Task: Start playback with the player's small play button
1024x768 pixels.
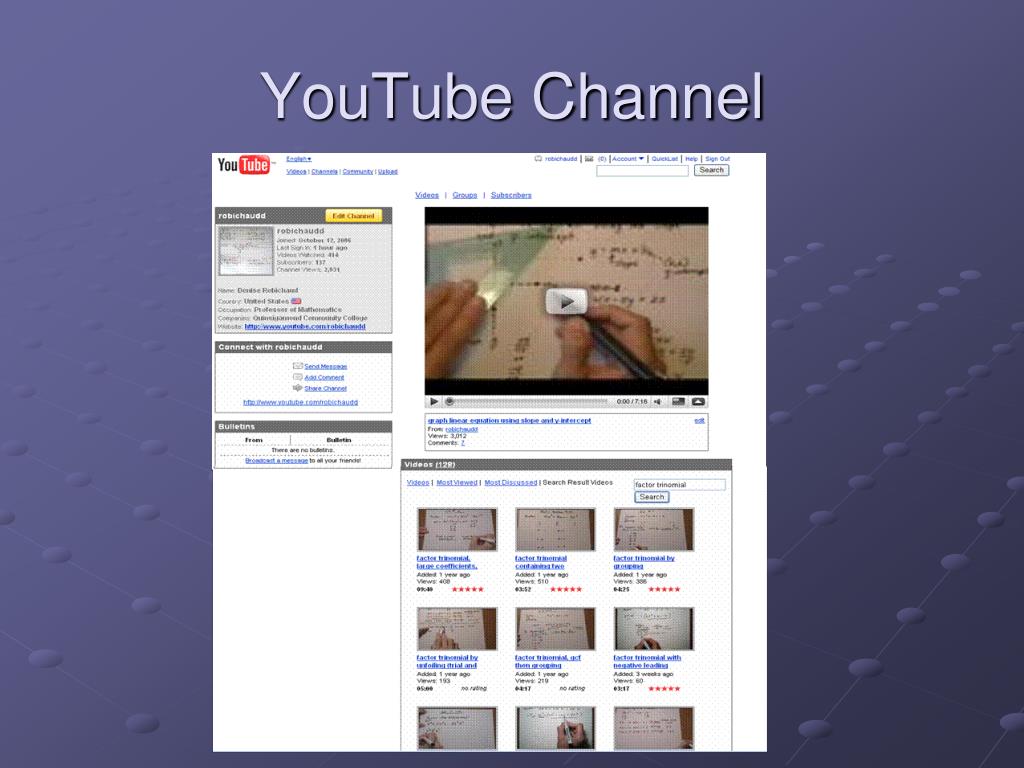Action: (x=434, y=402)
